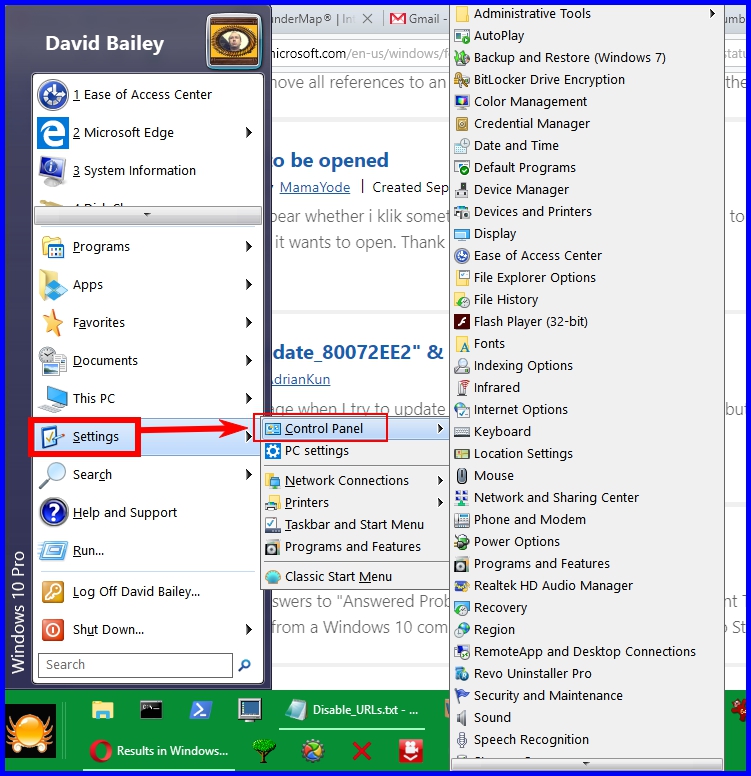Viewport: 751px width, 776px height.
Task: Open Mouse settings
Action: click(587, 476)
